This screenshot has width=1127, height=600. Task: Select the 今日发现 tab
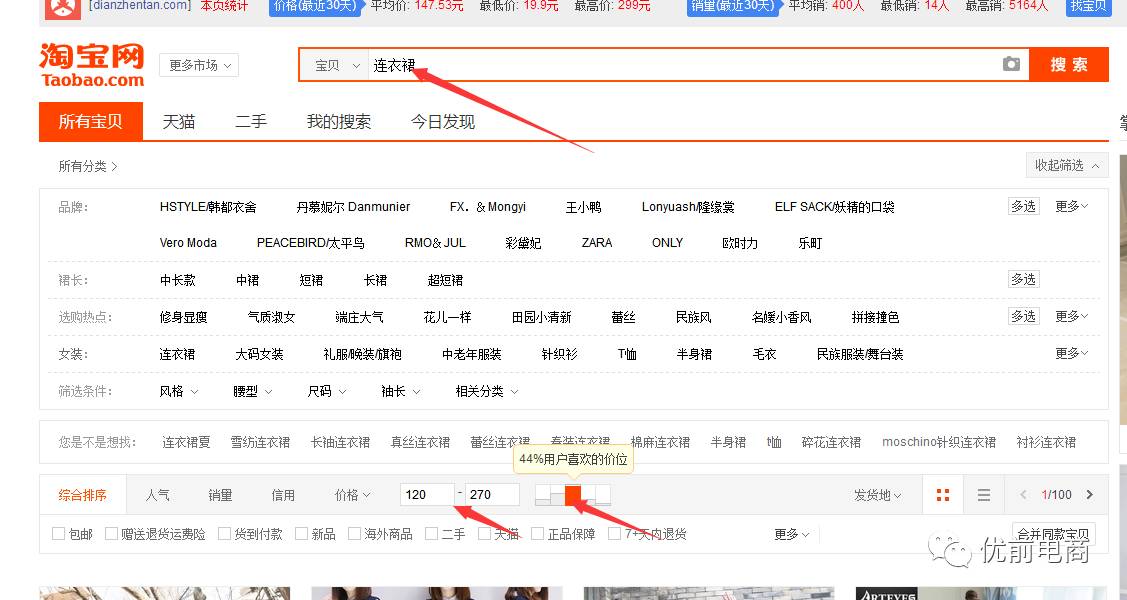[x=443, y=121]
